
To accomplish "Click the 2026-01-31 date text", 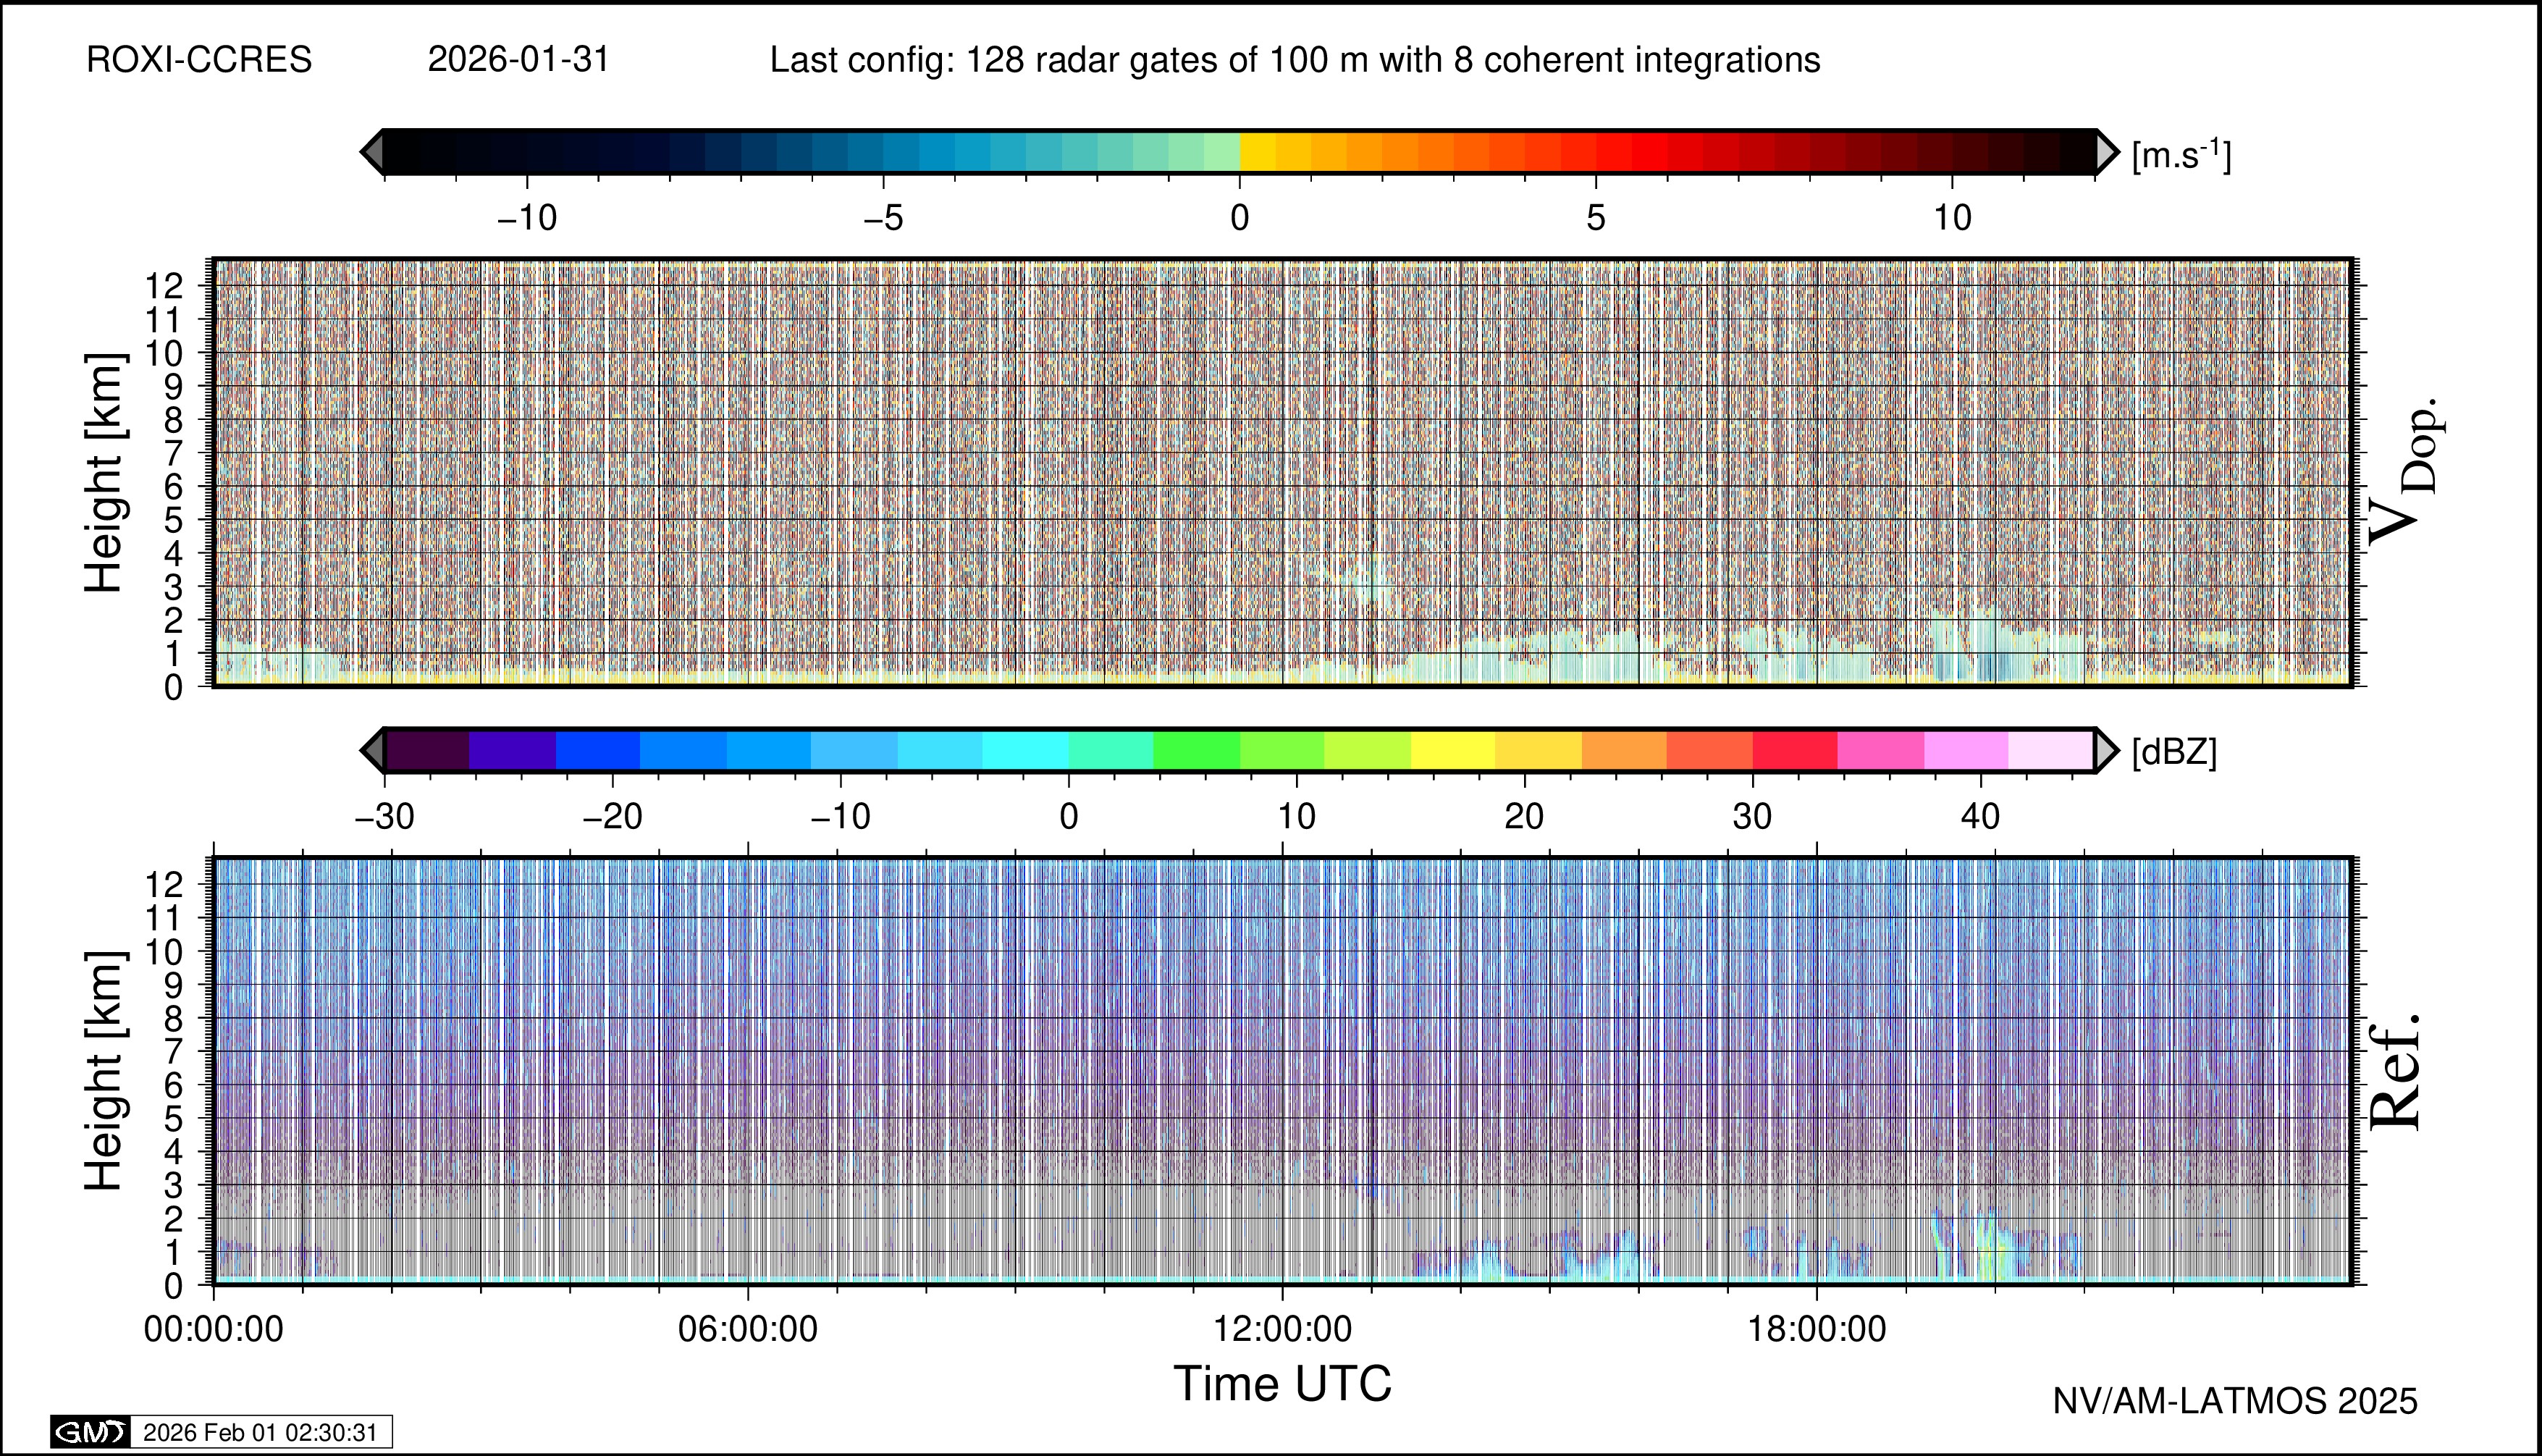I will [518, 60].
